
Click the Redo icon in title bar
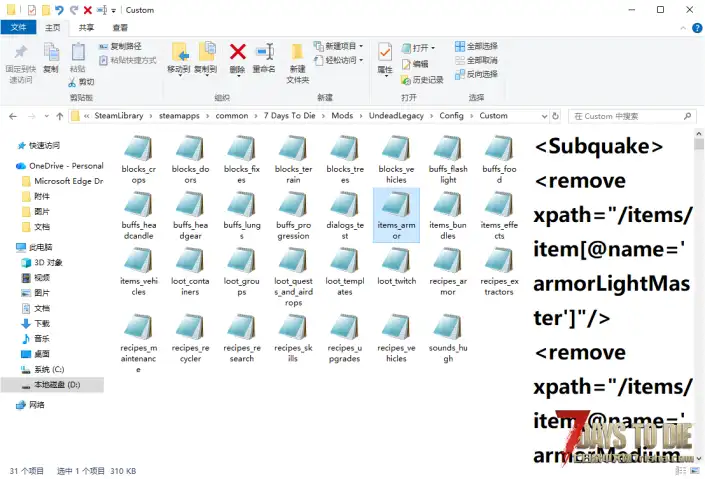[x=74, y=10]
